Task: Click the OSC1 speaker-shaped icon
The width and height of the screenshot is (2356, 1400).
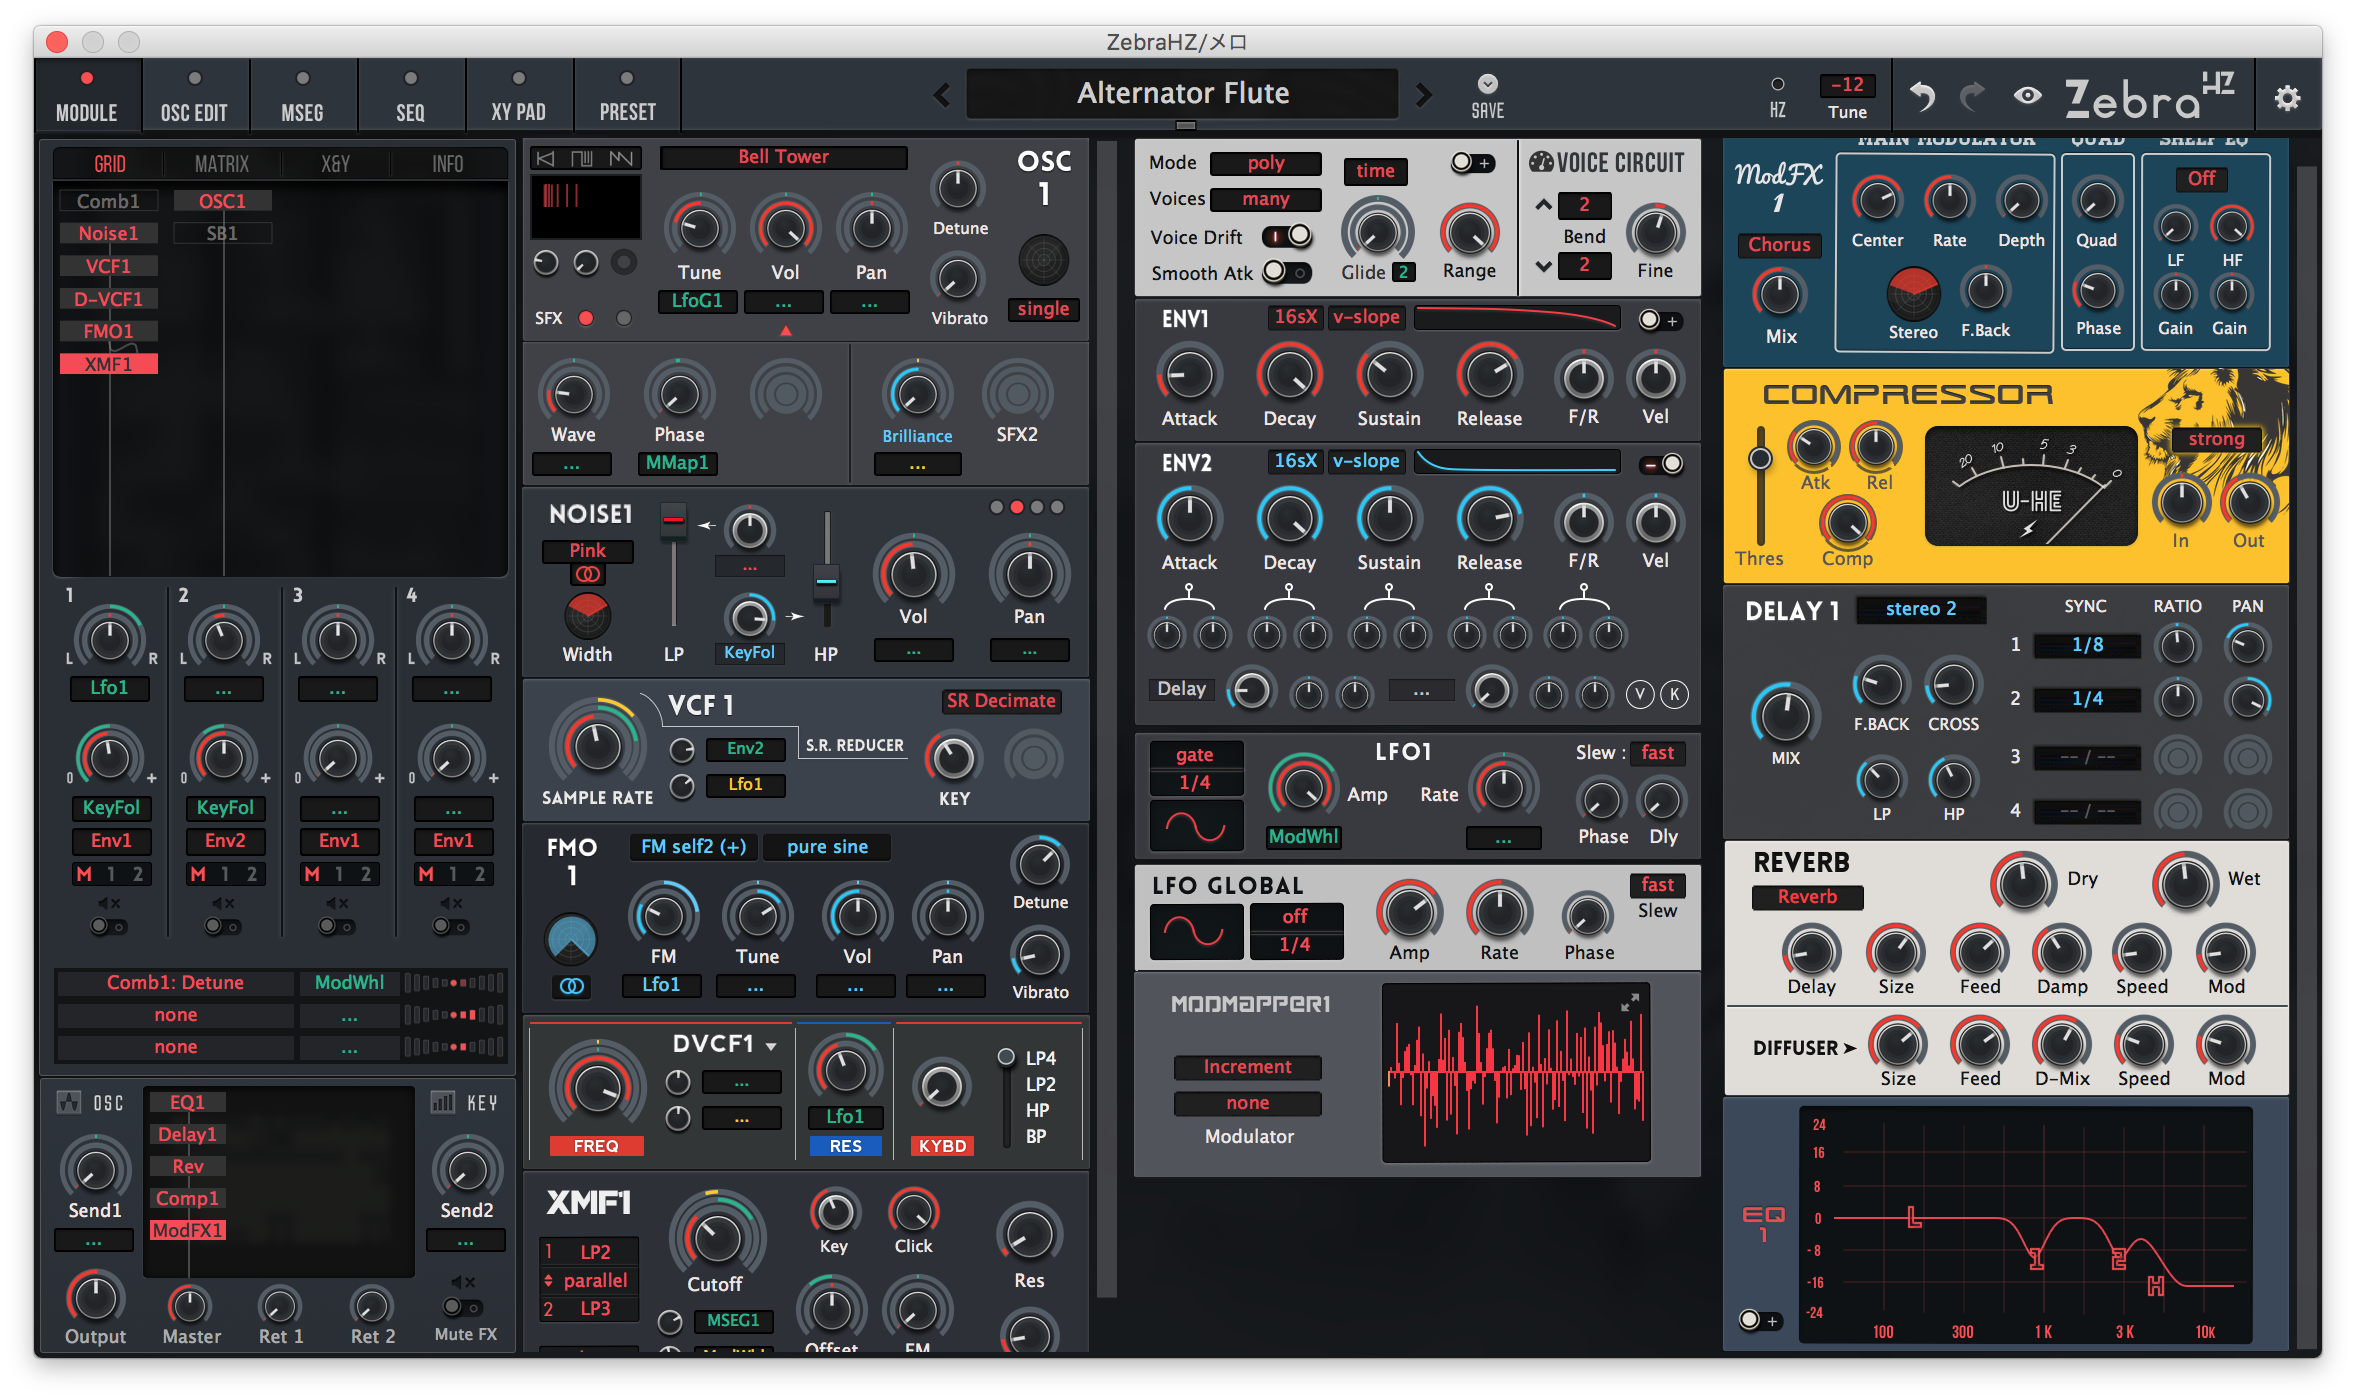Action: pos(1043,260)
